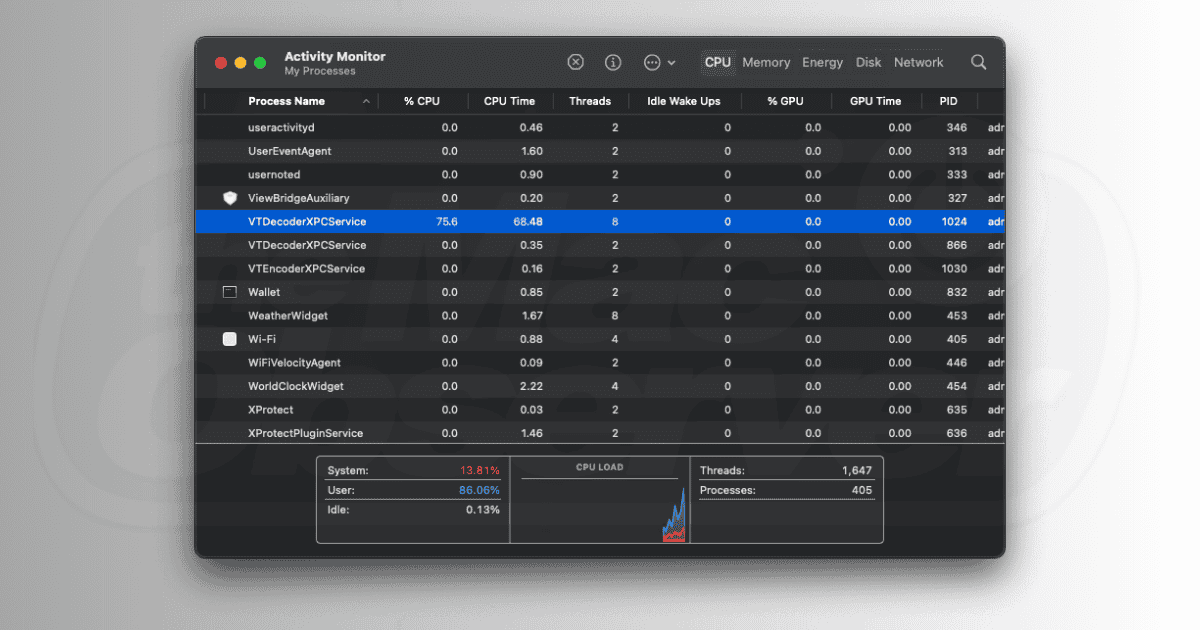
Task: Click the Wi-Fi process icon
Action: tap(230, 339)
